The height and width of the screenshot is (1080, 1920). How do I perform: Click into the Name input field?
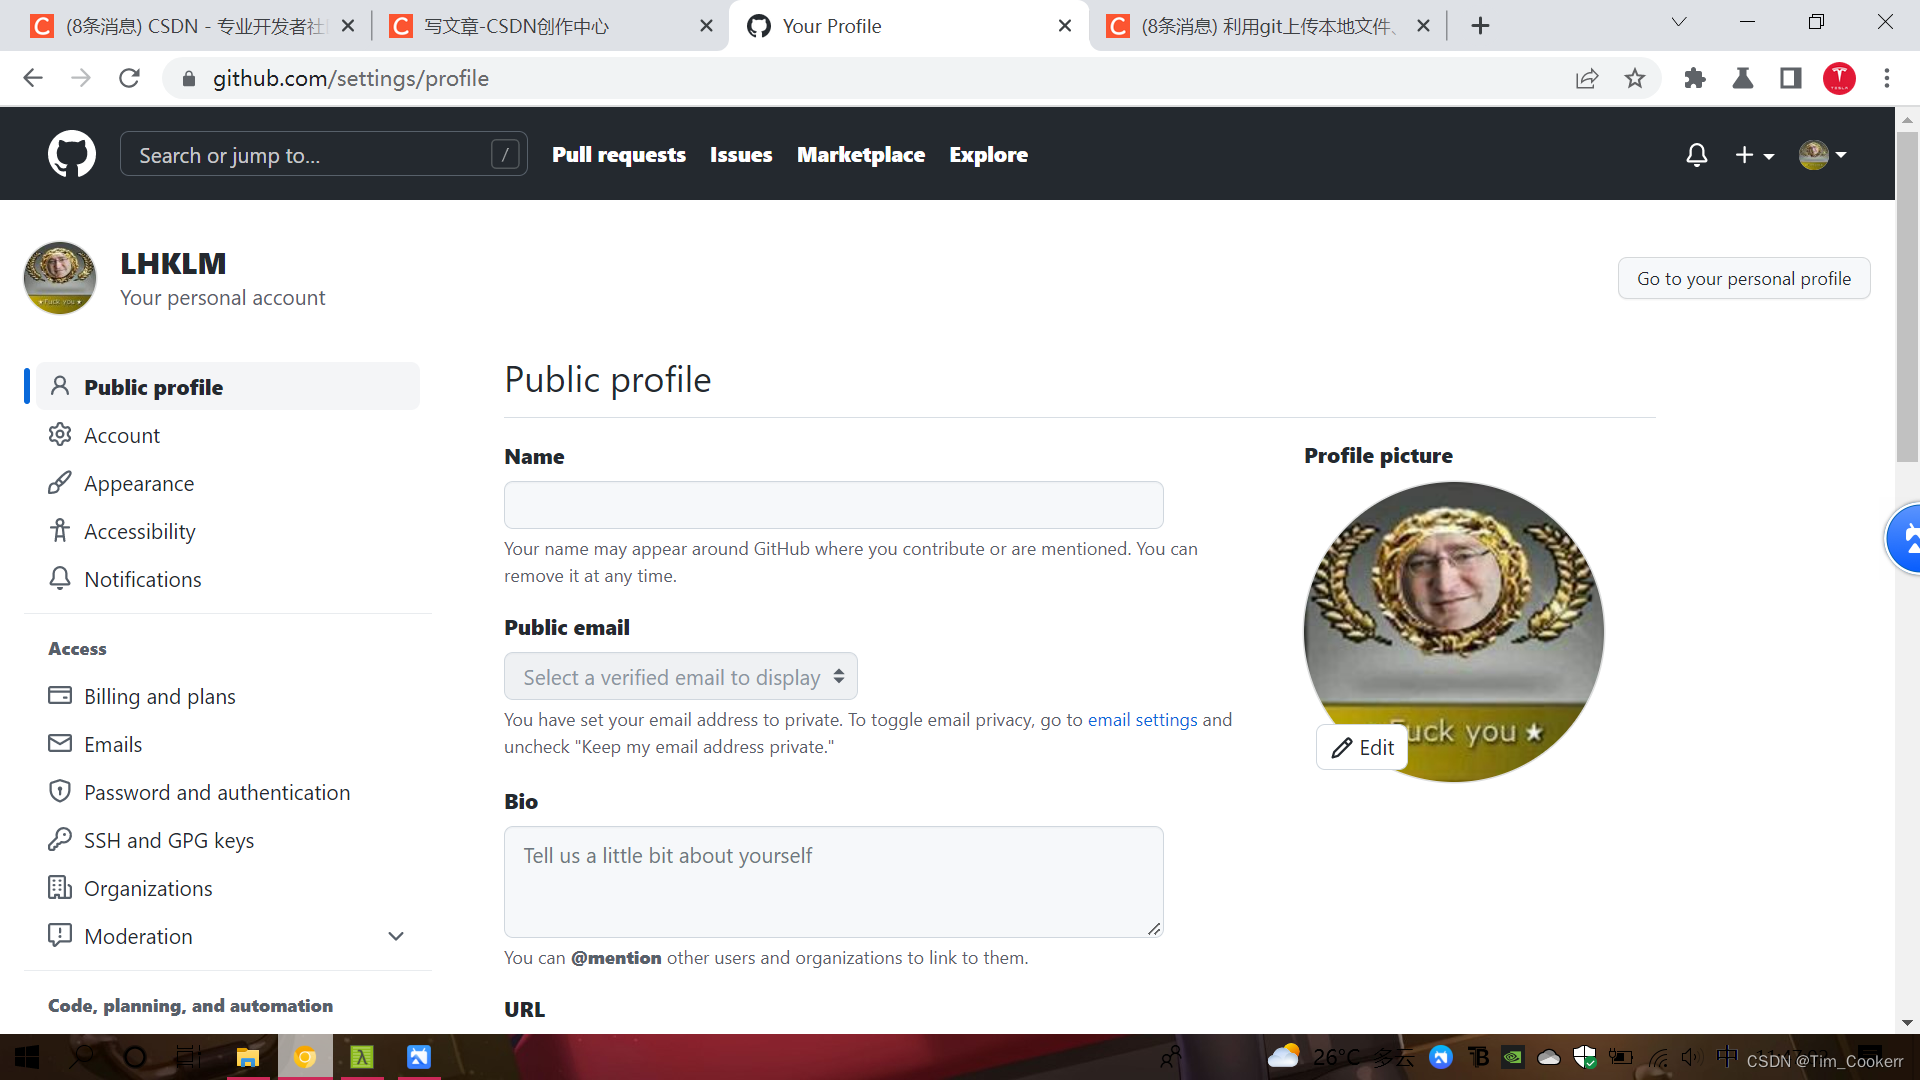coord(833,505)
